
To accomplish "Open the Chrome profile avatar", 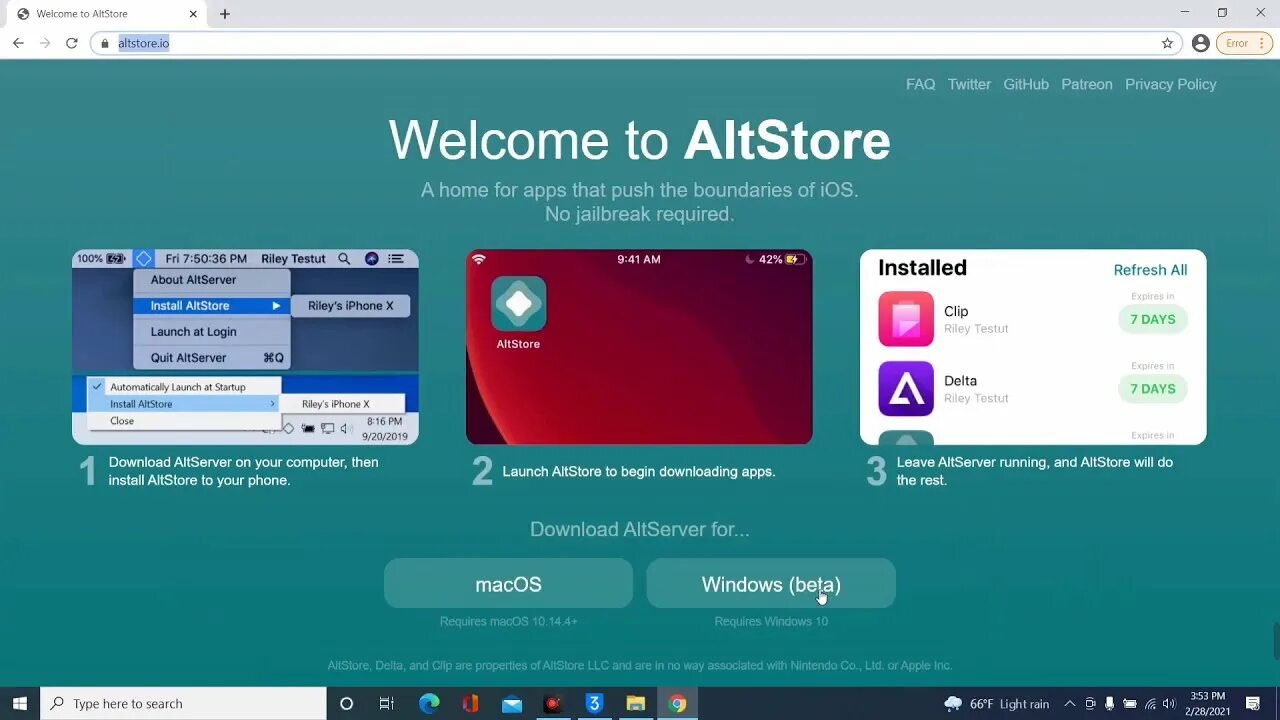I will (x=1201, y=43).
